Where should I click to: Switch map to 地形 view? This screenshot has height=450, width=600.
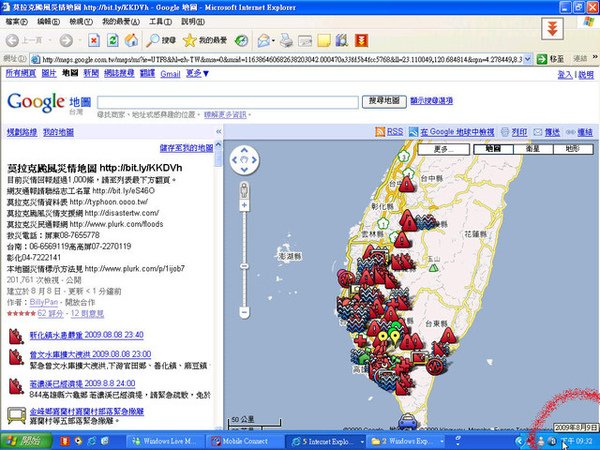pos(573,149)
